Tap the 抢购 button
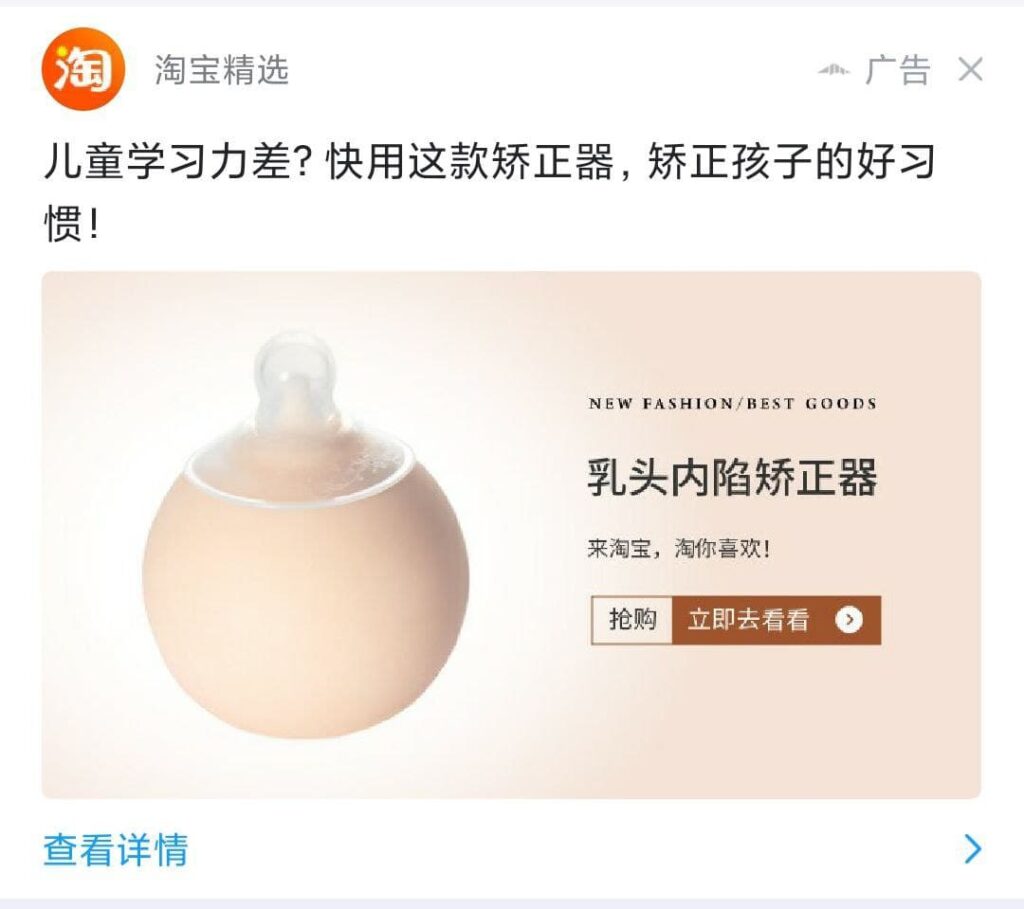The image size is (1024, 909). pyautogui.click(x=632, y=620)
